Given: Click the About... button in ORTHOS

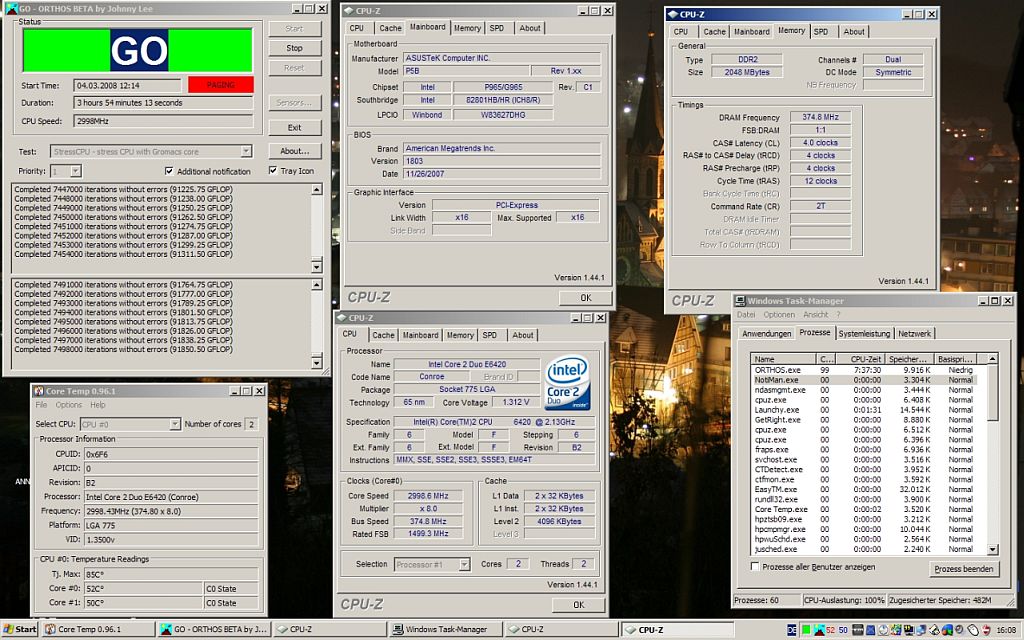Looking at the screenshot, I should 295,151.
